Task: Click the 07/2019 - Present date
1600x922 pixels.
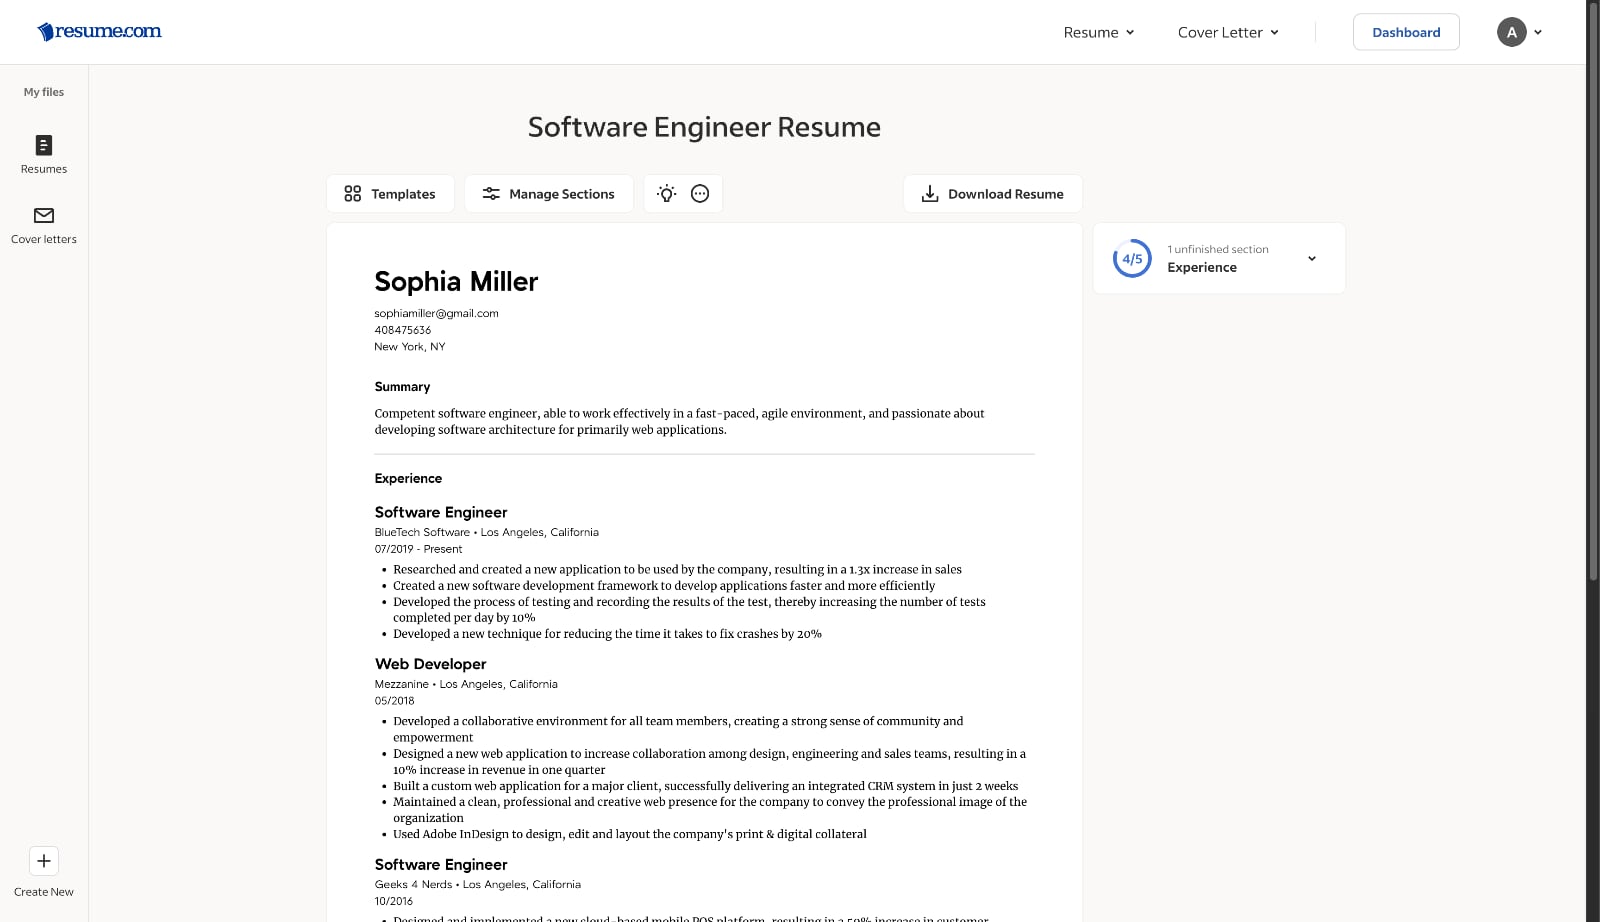Action: click(x=418, y=549)
